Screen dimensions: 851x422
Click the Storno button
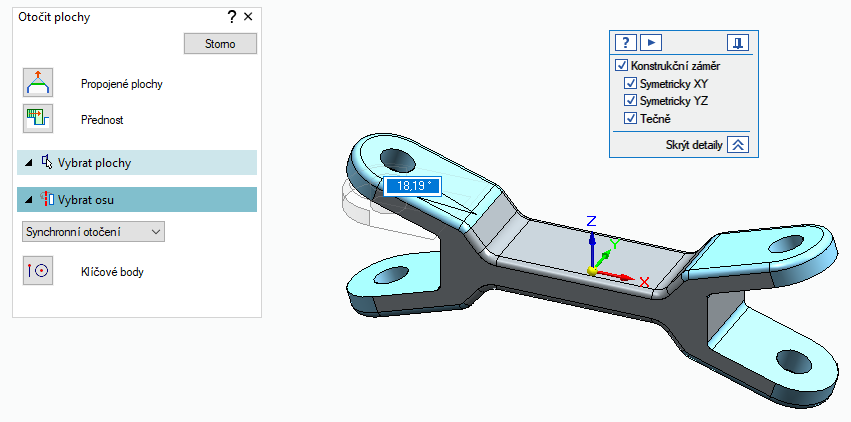point(220,44)
